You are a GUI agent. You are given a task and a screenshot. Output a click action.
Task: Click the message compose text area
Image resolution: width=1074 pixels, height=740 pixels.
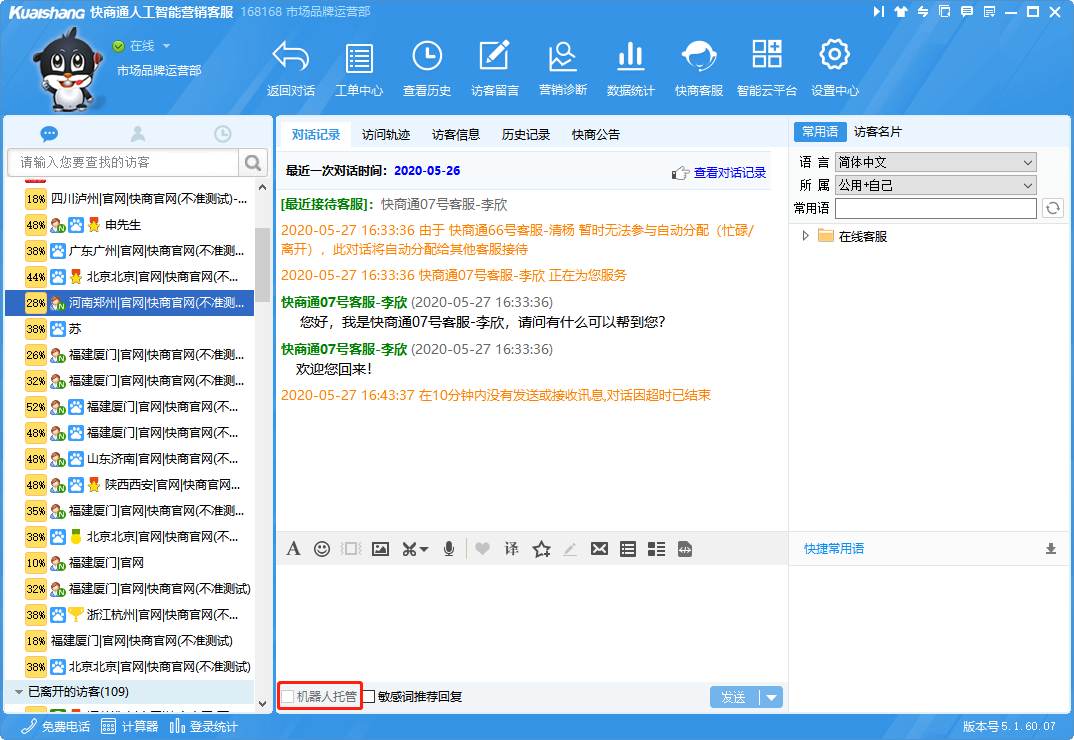pos(532,622)
